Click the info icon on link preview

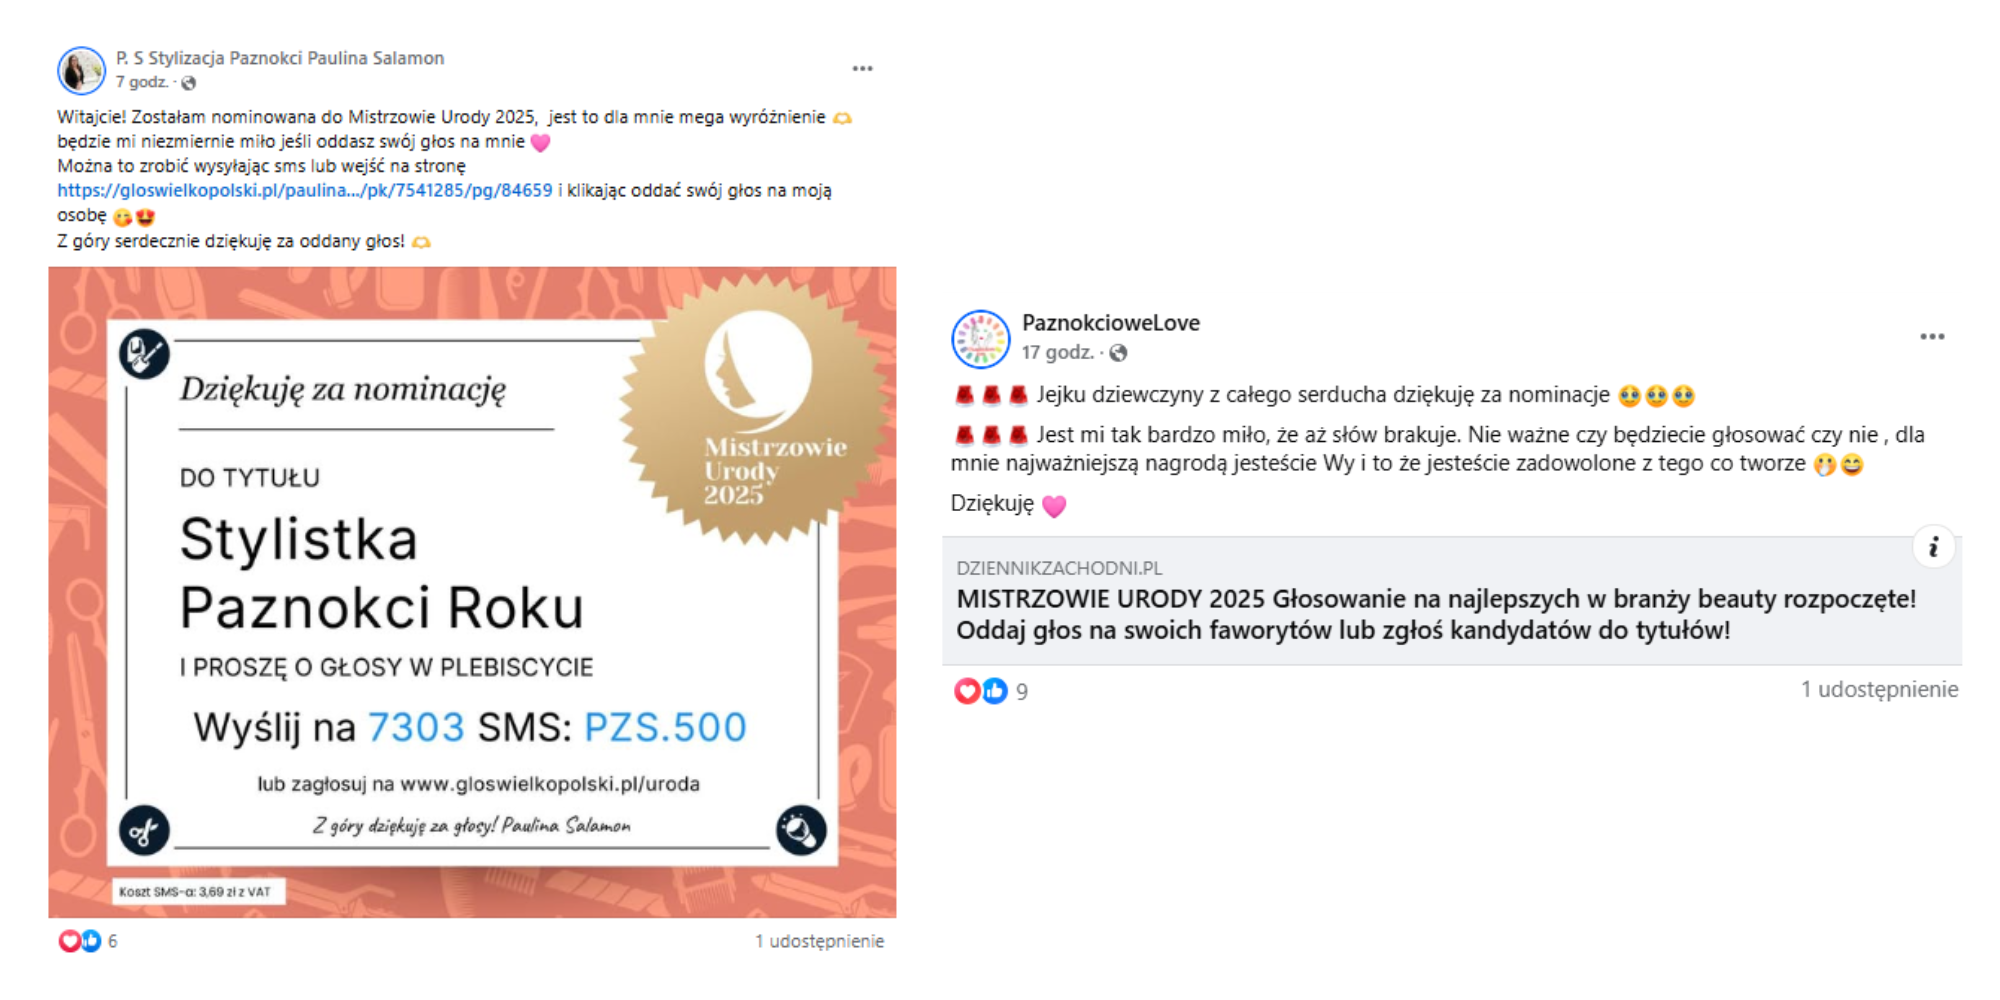click(x=1933, y=547)
